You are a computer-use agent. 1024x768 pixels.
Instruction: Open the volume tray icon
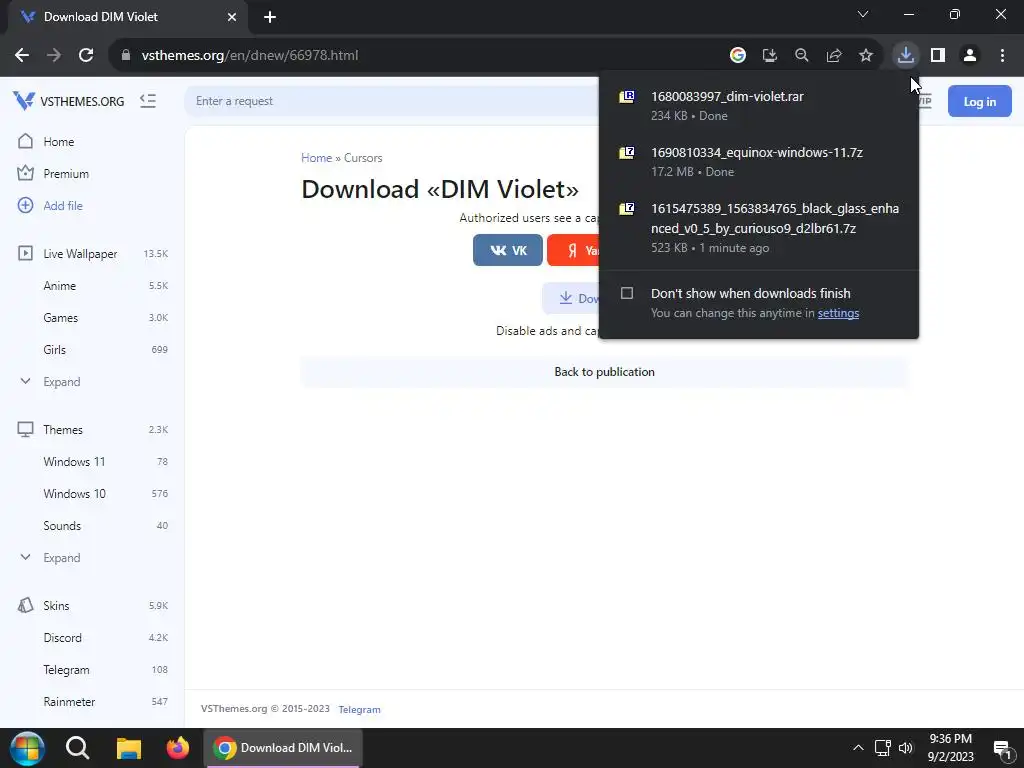(x=906, y=748)
